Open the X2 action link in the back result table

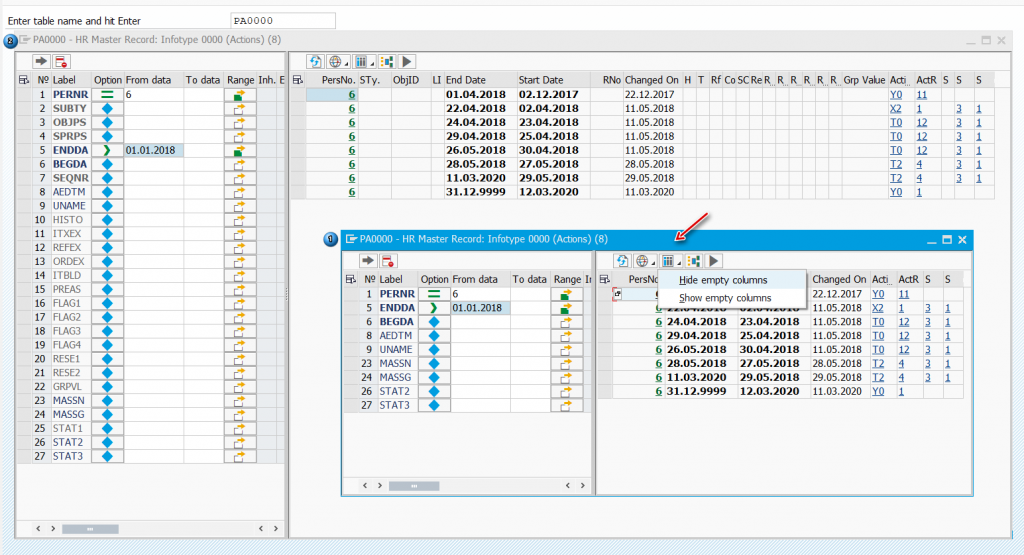(895, 108)
